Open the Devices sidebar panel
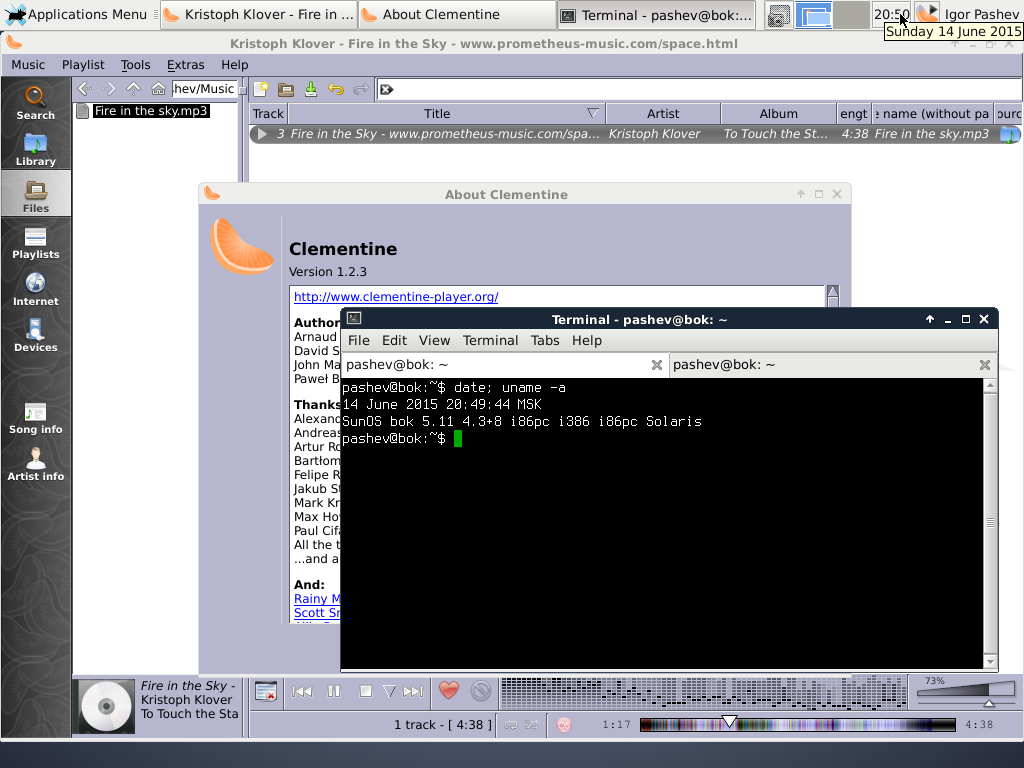This screenshot has height=768, width=1024. 35,336
